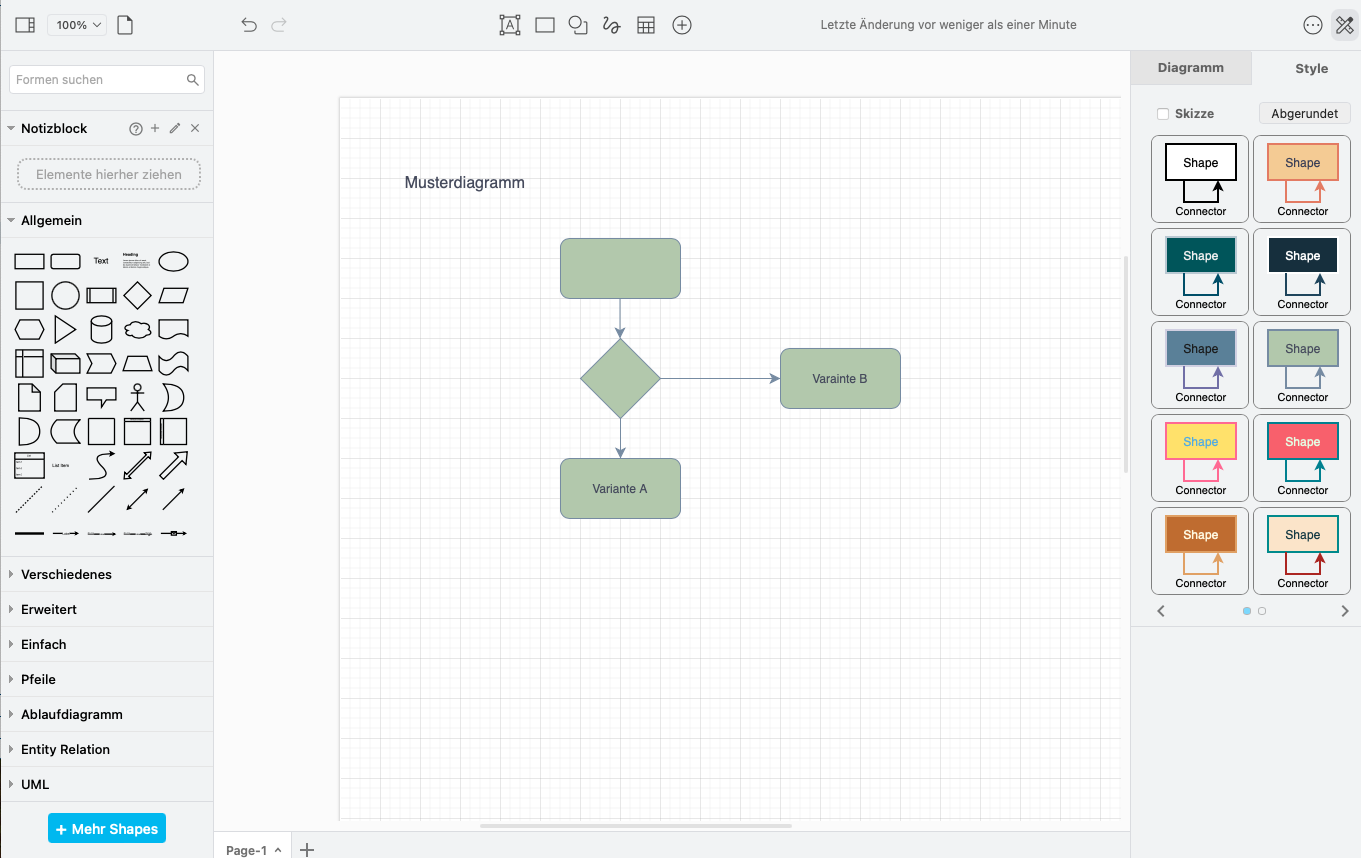Enable the Skizze checkbox
This screenshot has width=1361, height=858.
click(1163, 114)
